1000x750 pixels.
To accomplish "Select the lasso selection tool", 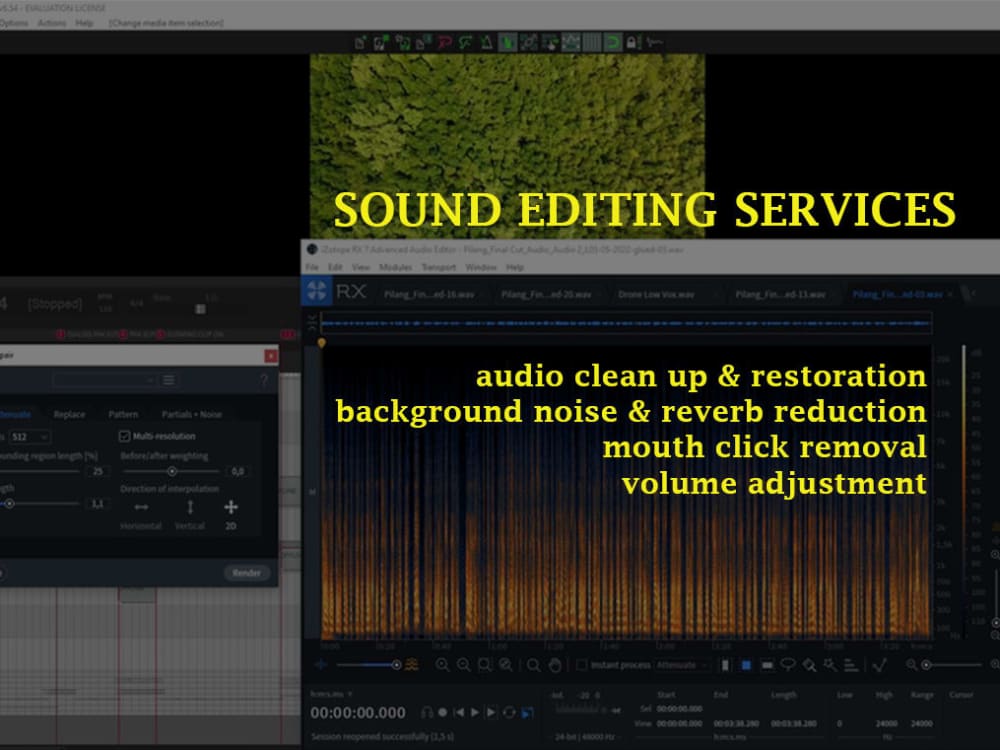I will click(x=788, y=665).
